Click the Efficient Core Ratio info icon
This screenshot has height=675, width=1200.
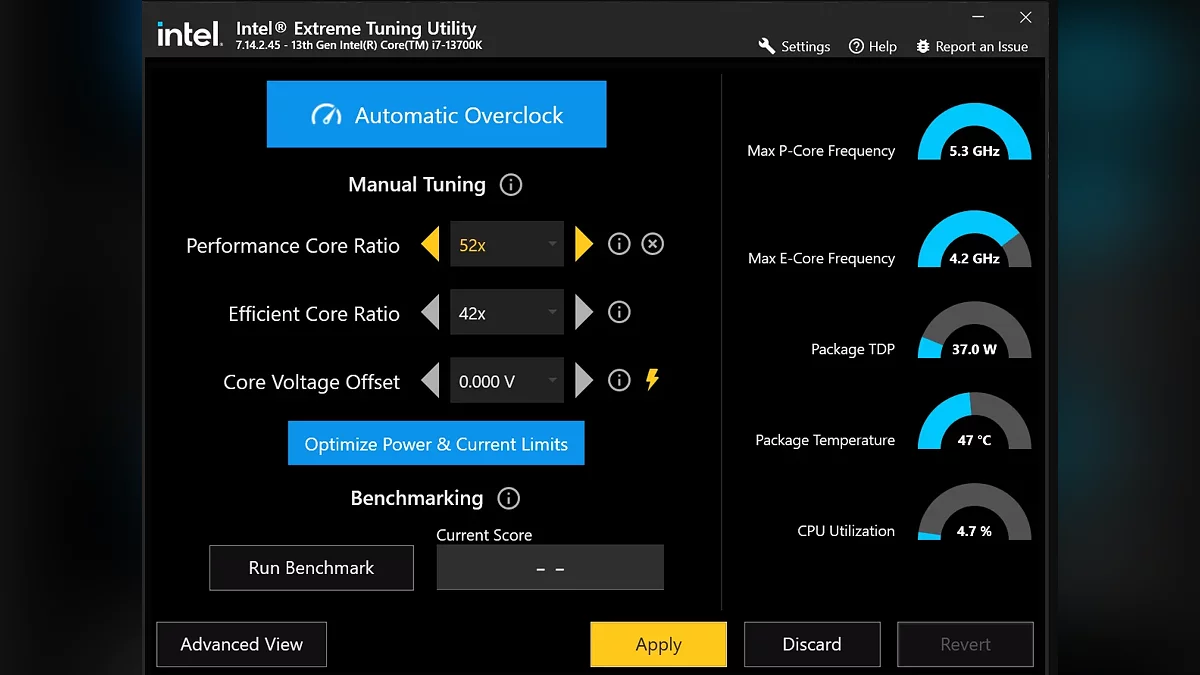(619, 313)
